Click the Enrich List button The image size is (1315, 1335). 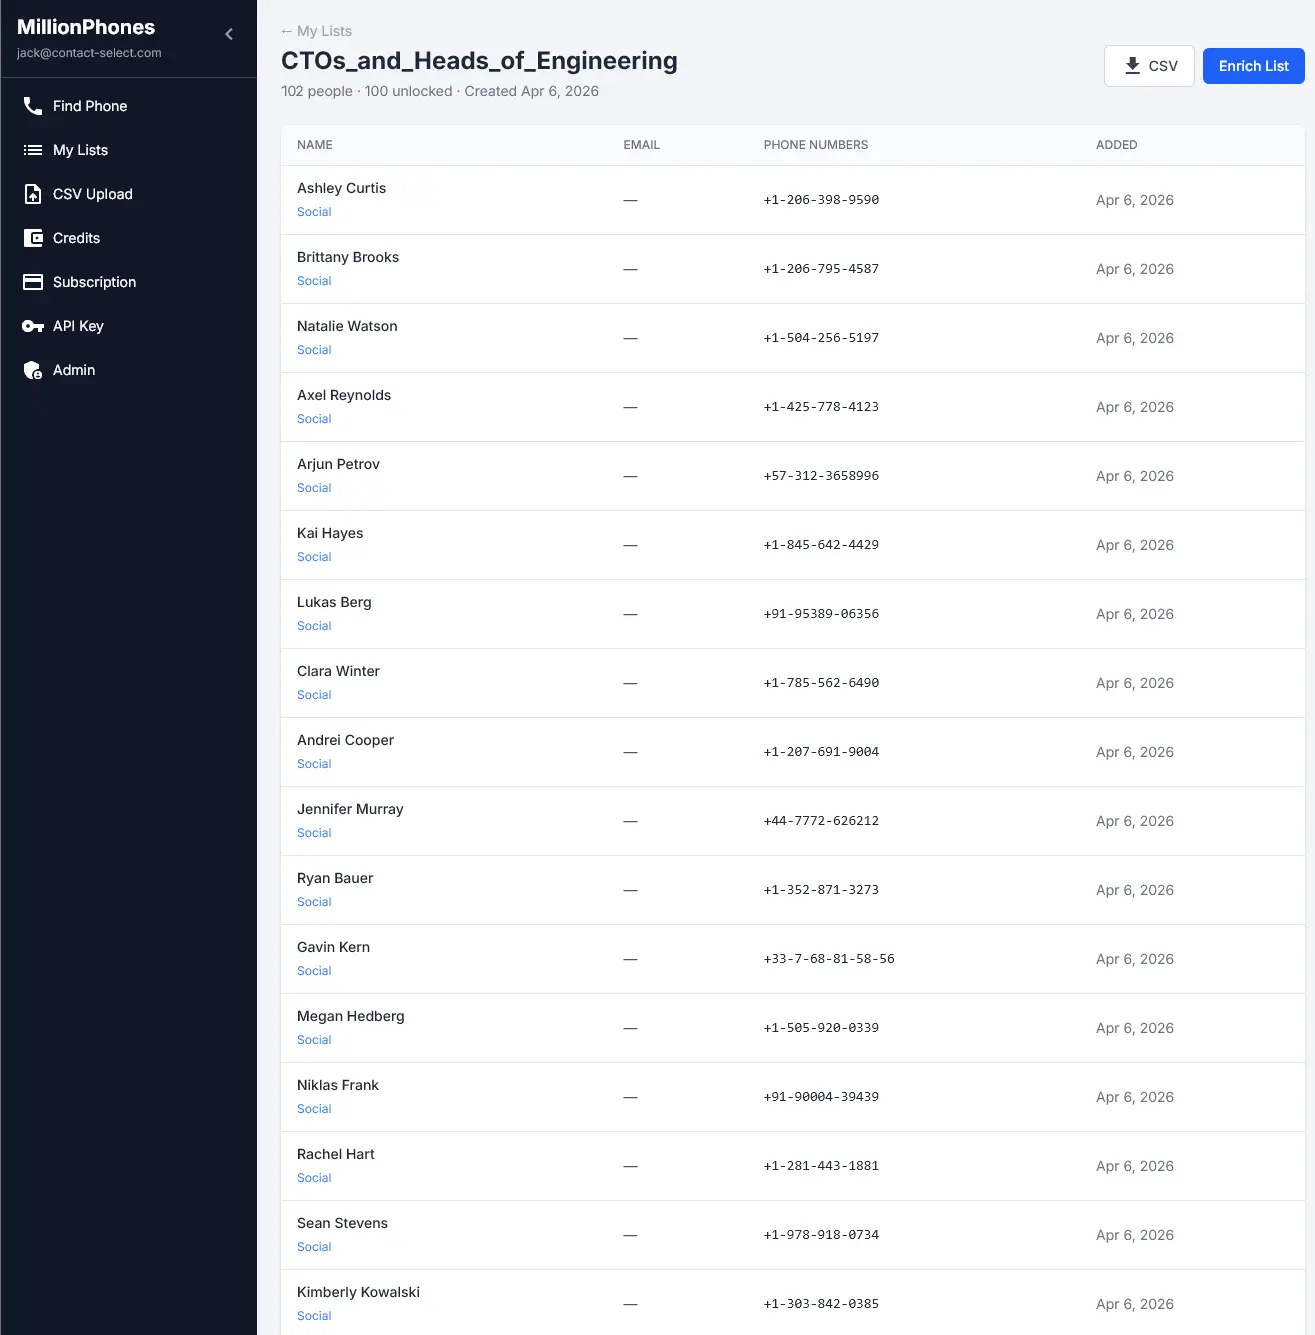1253,66
